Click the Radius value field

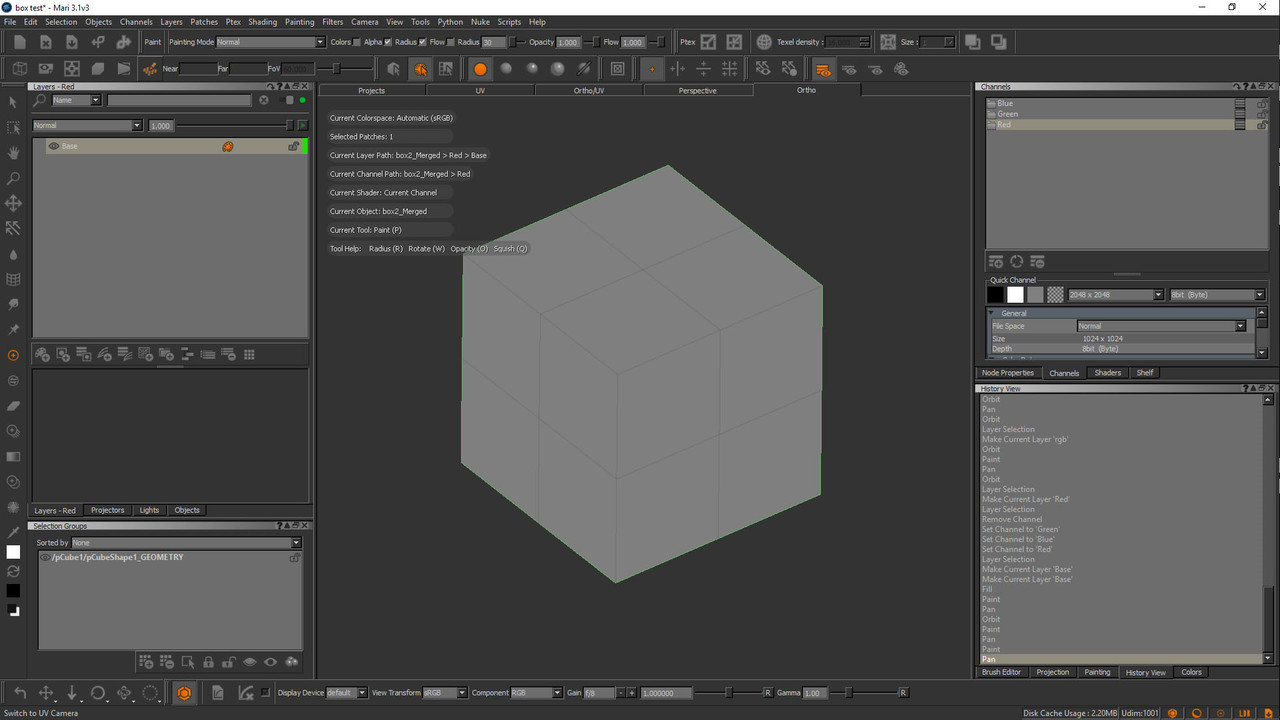coord(494,42)
